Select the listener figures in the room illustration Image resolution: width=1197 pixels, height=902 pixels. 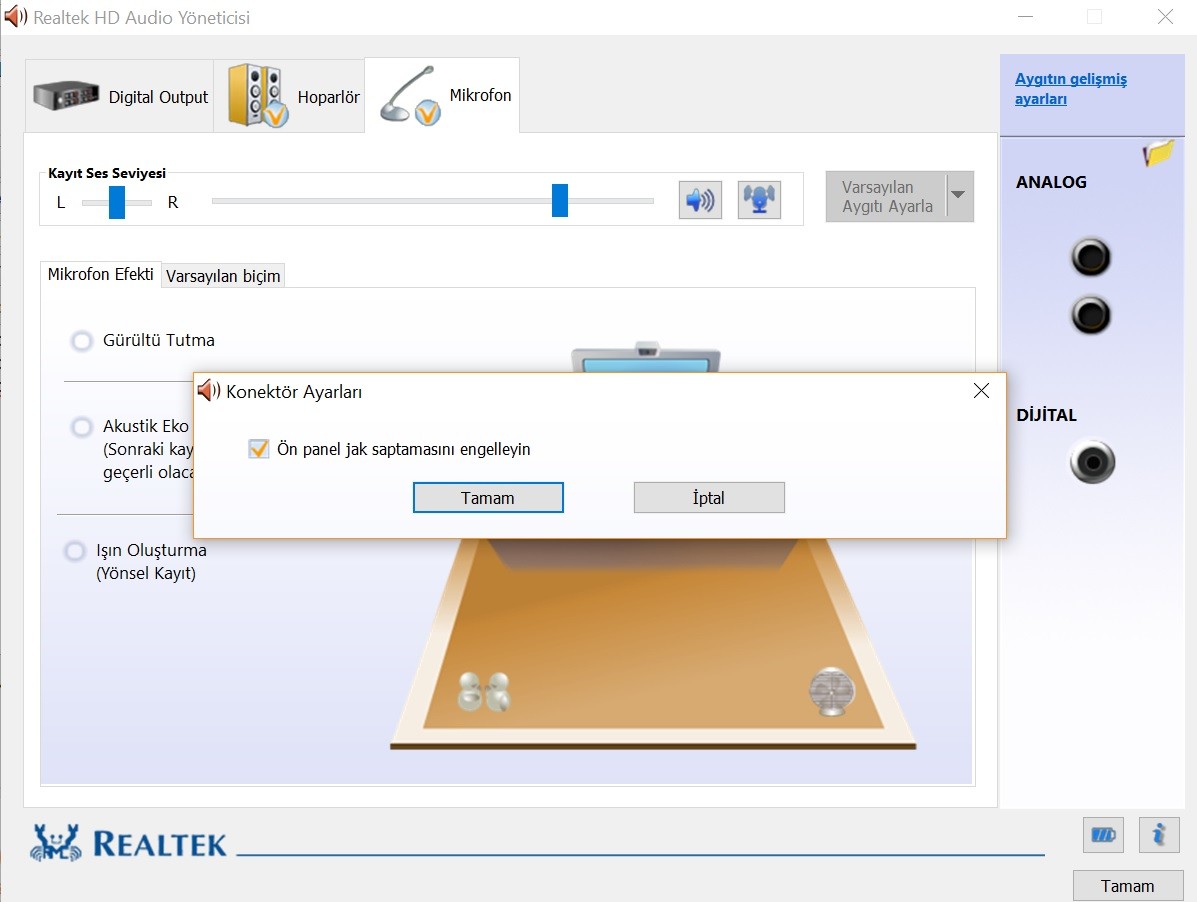(484, 691)
